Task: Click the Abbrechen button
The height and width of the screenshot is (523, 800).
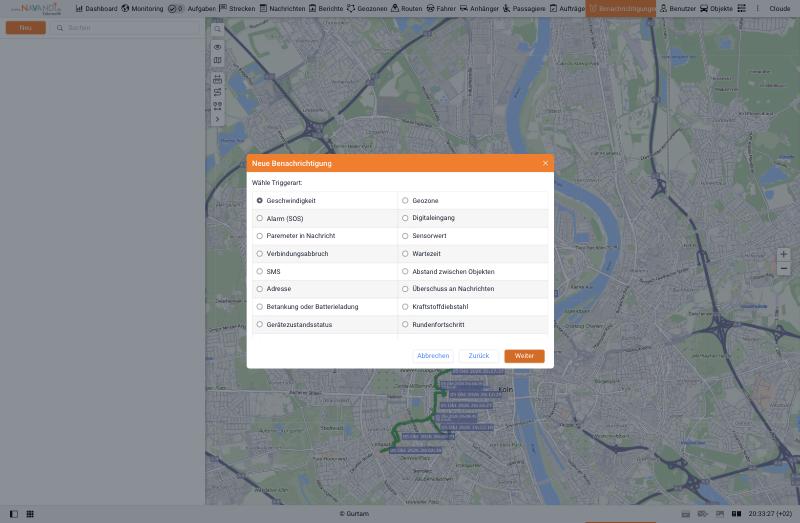Action: [433, 356]
